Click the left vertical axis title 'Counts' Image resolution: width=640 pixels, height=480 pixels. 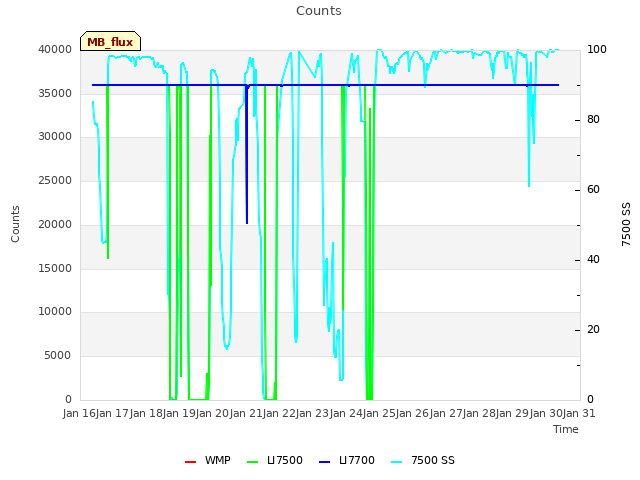tap(15, 224)
